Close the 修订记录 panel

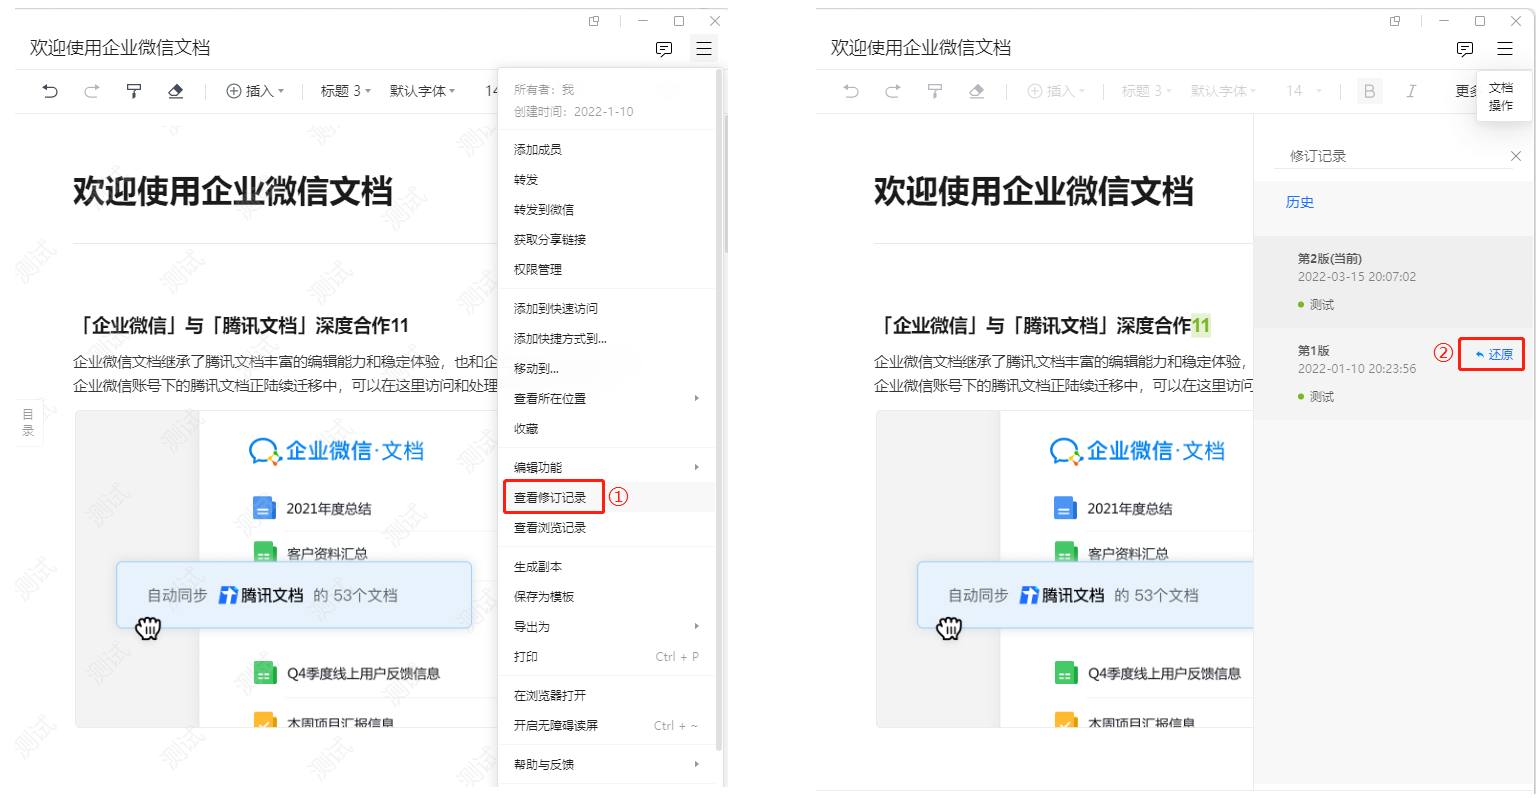point(1516,156)
